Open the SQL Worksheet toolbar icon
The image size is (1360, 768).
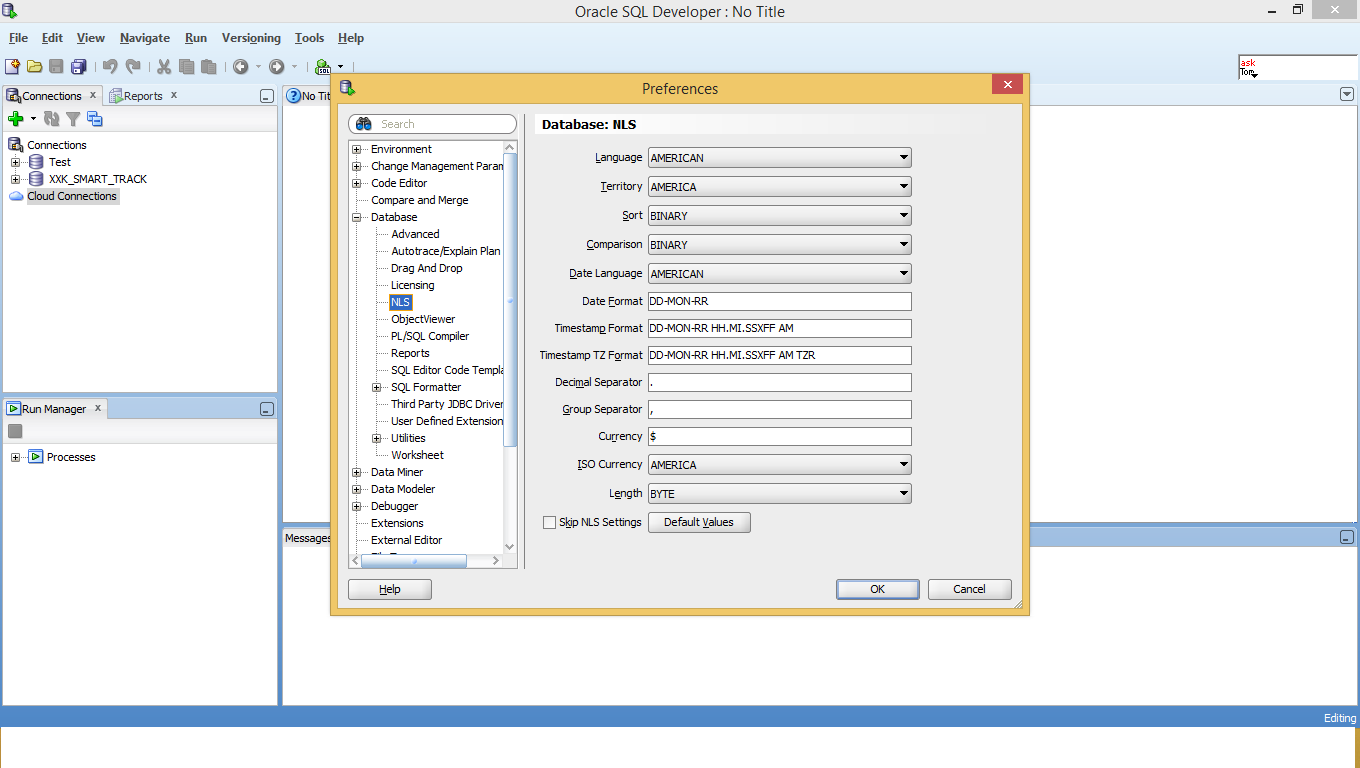coord(323,67)
